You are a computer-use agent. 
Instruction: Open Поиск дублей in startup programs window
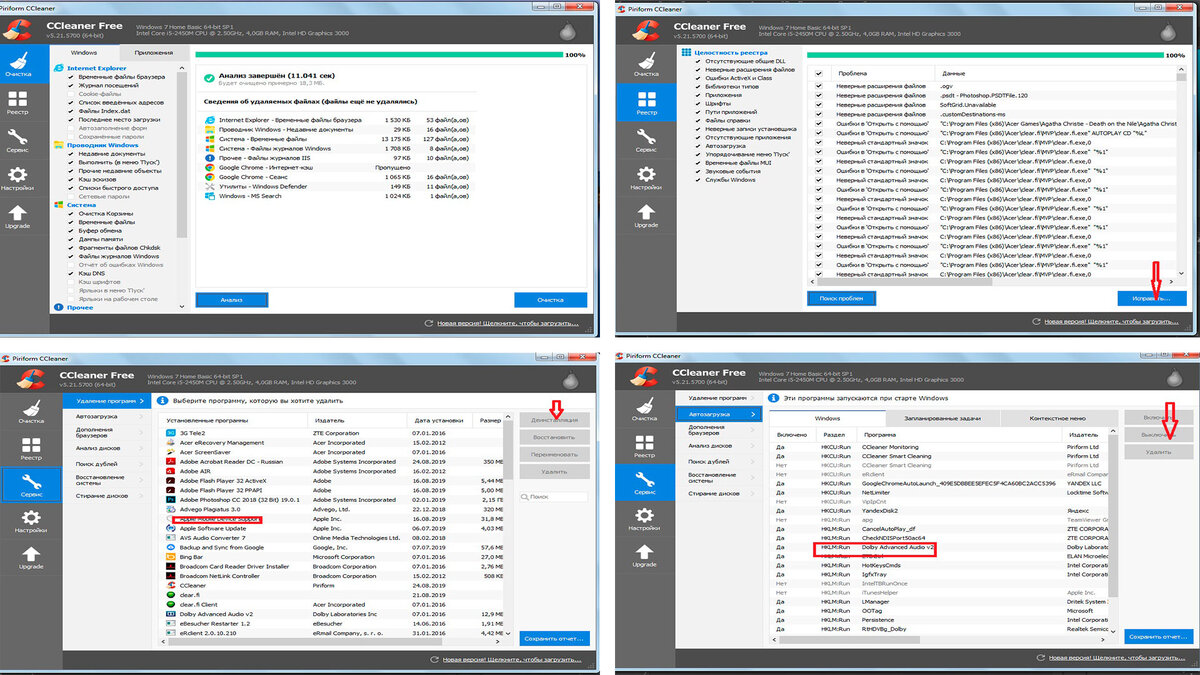(x=721, y=461)
